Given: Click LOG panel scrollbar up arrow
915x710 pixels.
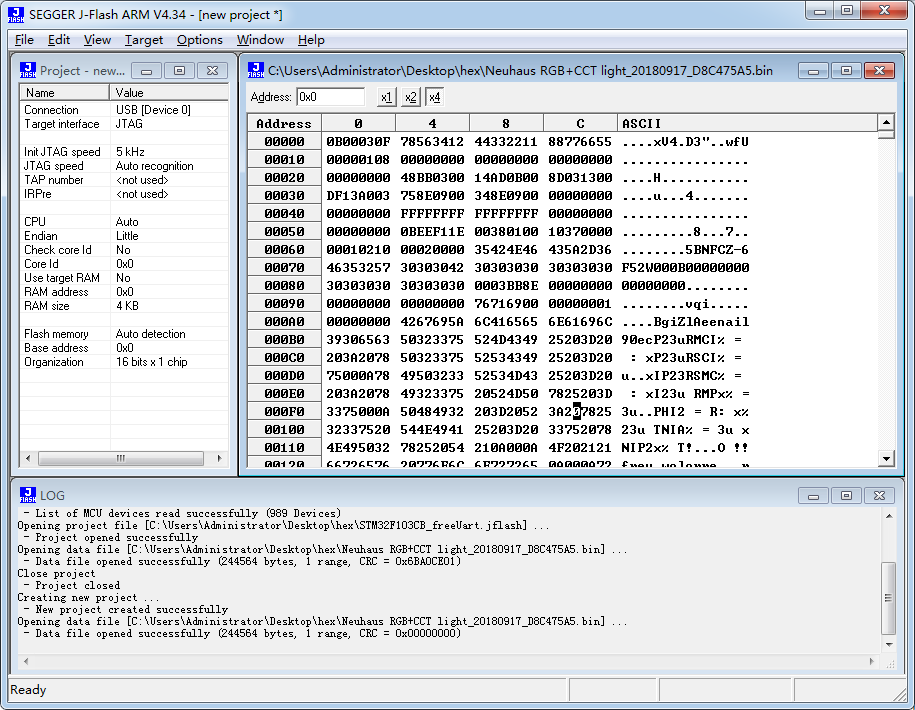Looking at the screenshot, I should tap(889, 516).
